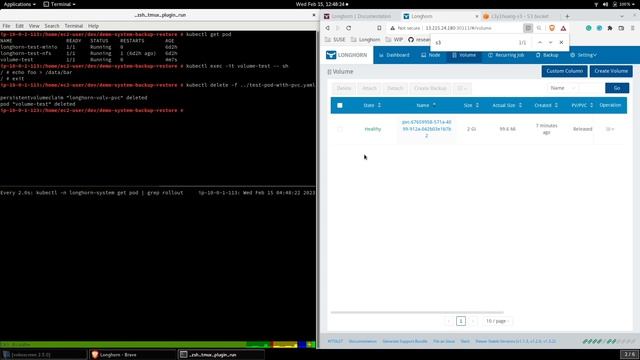The height and width of the screenshot is (360, 640).
Task: Click the Custom Column button
Action: pos(564,71)
